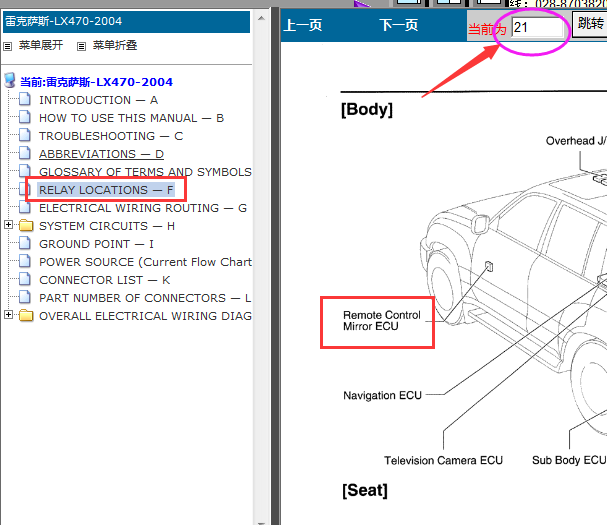
Task: Click the Sub Body ECU label
Action: coord(569,460)
